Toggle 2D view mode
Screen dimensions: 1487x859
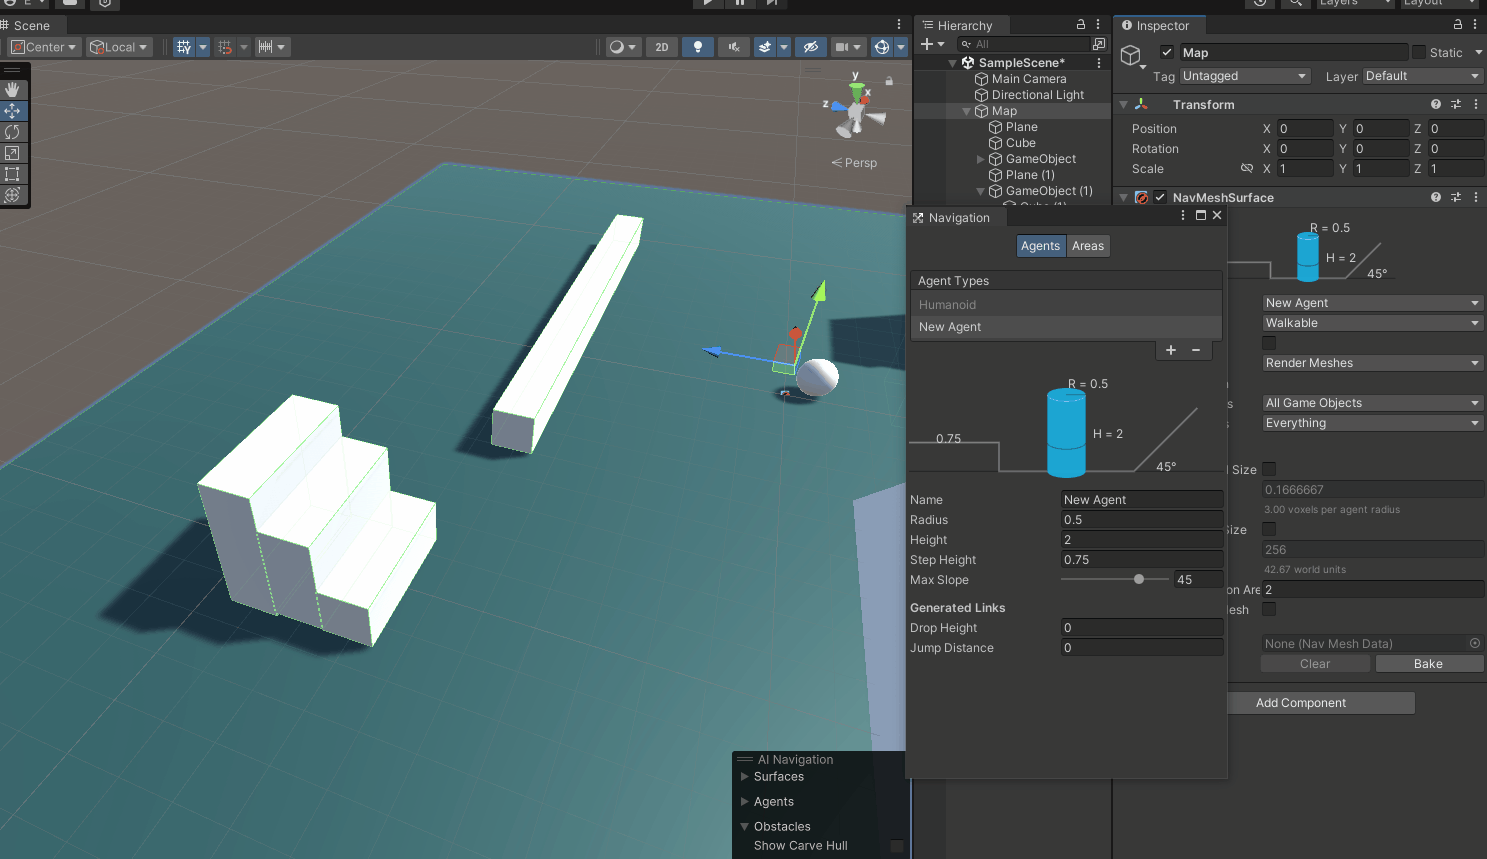click(x=662, y=47)
